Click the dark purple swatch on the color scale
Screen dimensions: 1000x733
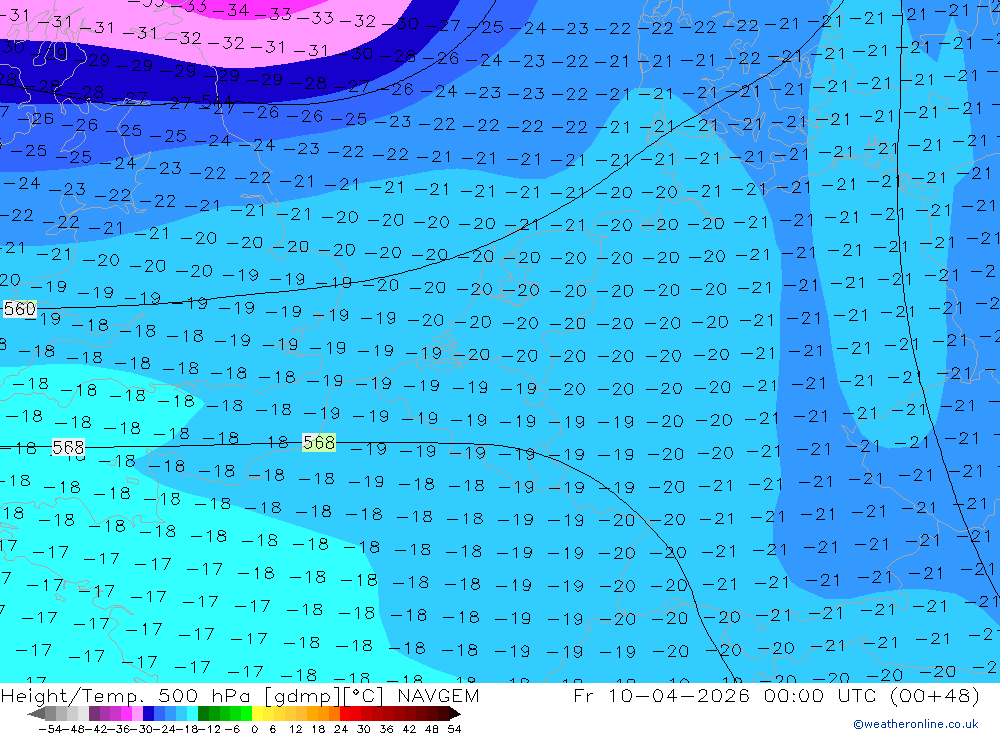tap(94, 713)
